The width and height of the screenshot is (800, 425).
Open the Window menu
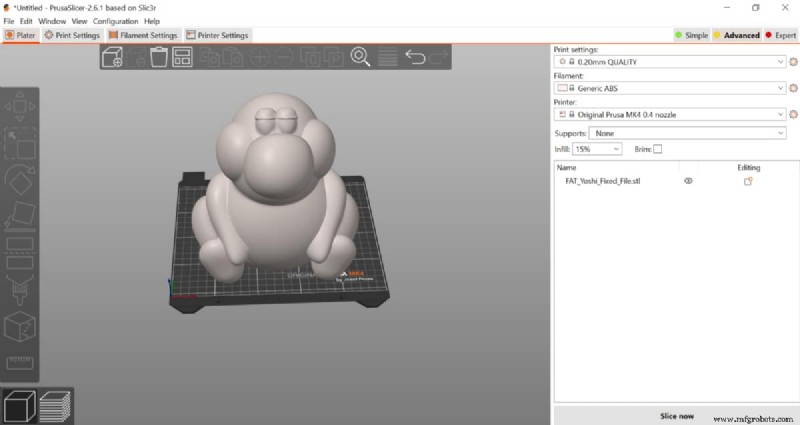click(x=52, y=21)
